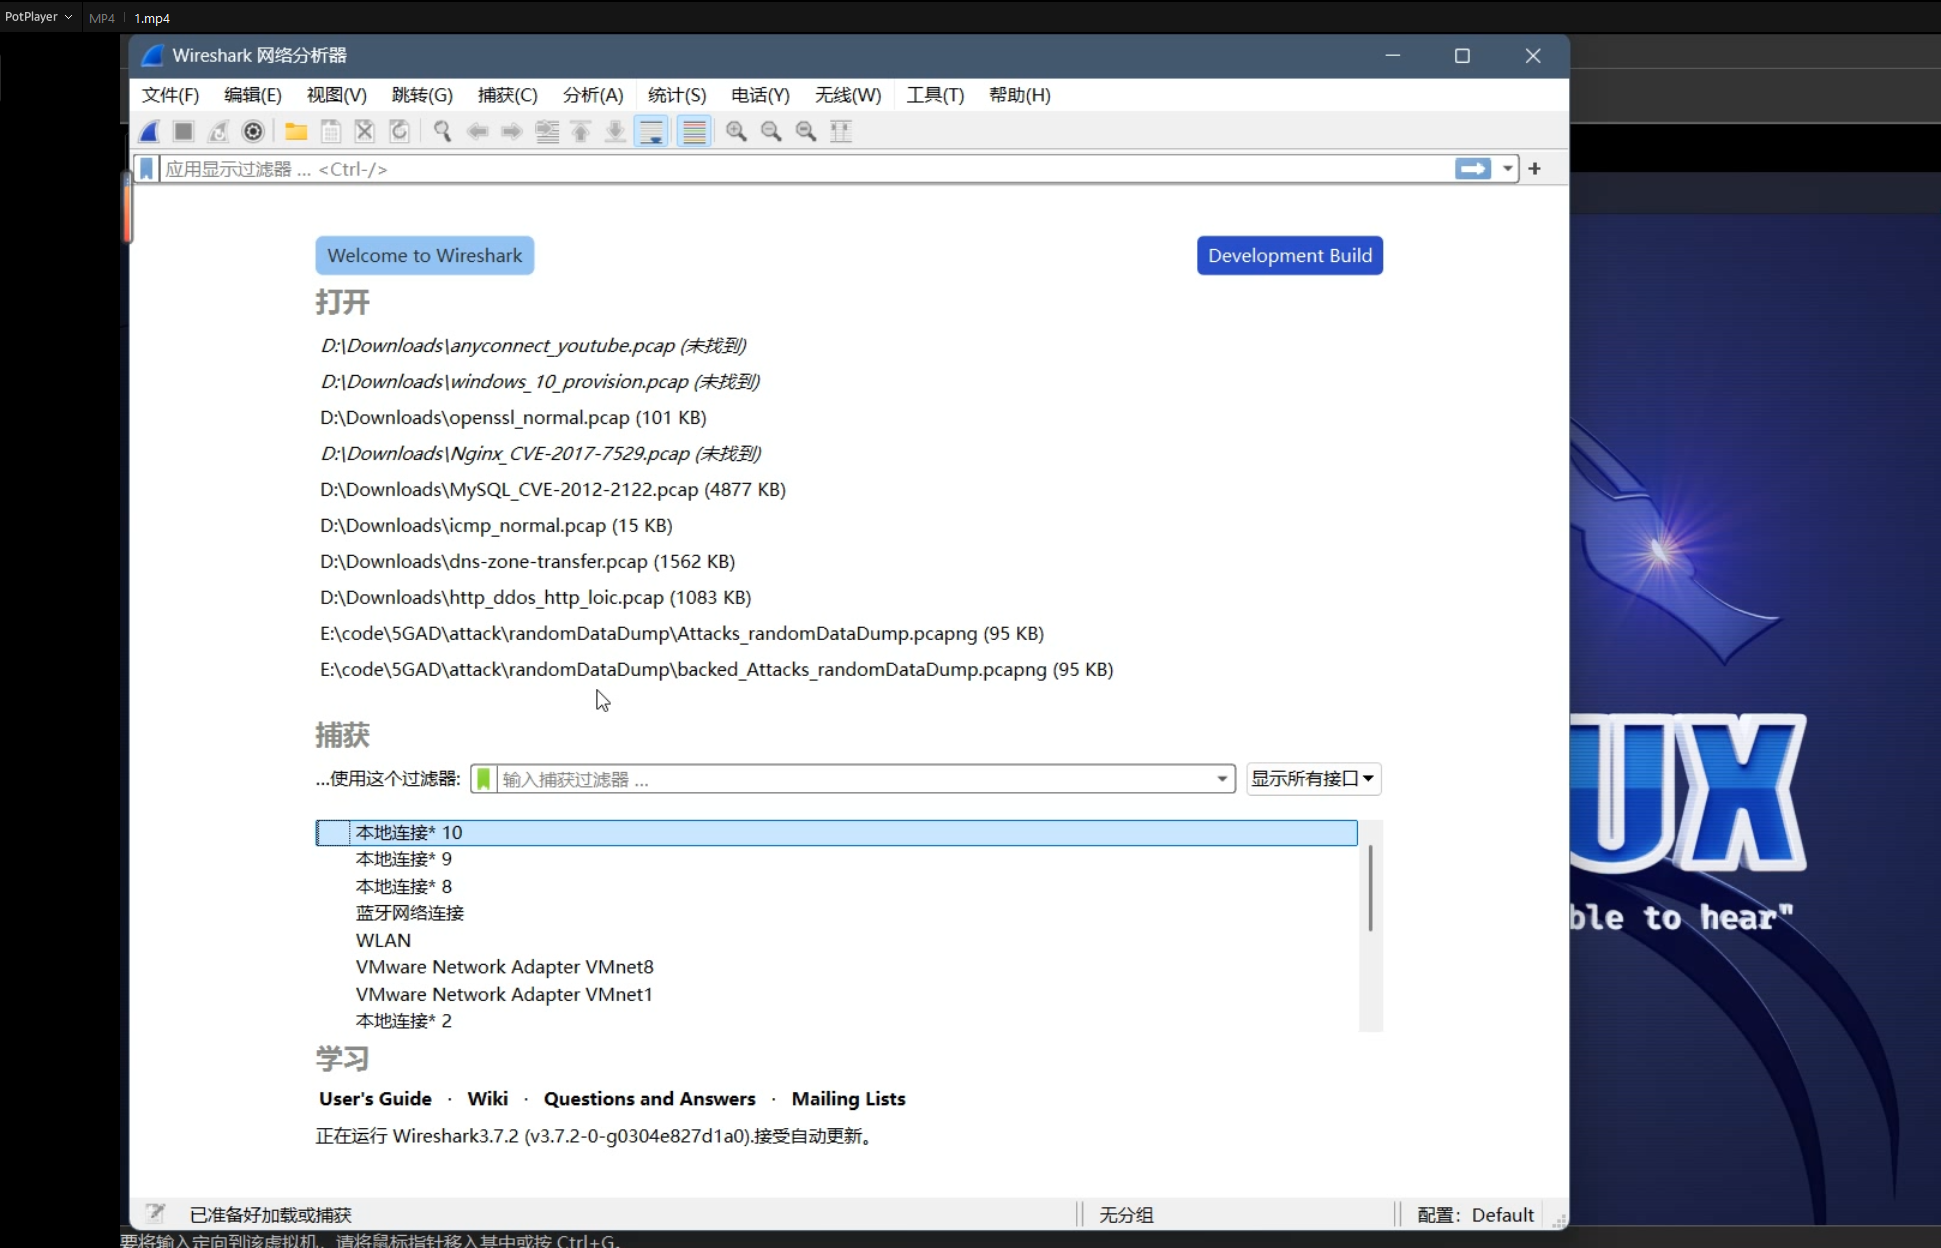Click the display filter bookmark icon
The width and height of the screenshot is (1941, 1248).
(x=147, y=169)
